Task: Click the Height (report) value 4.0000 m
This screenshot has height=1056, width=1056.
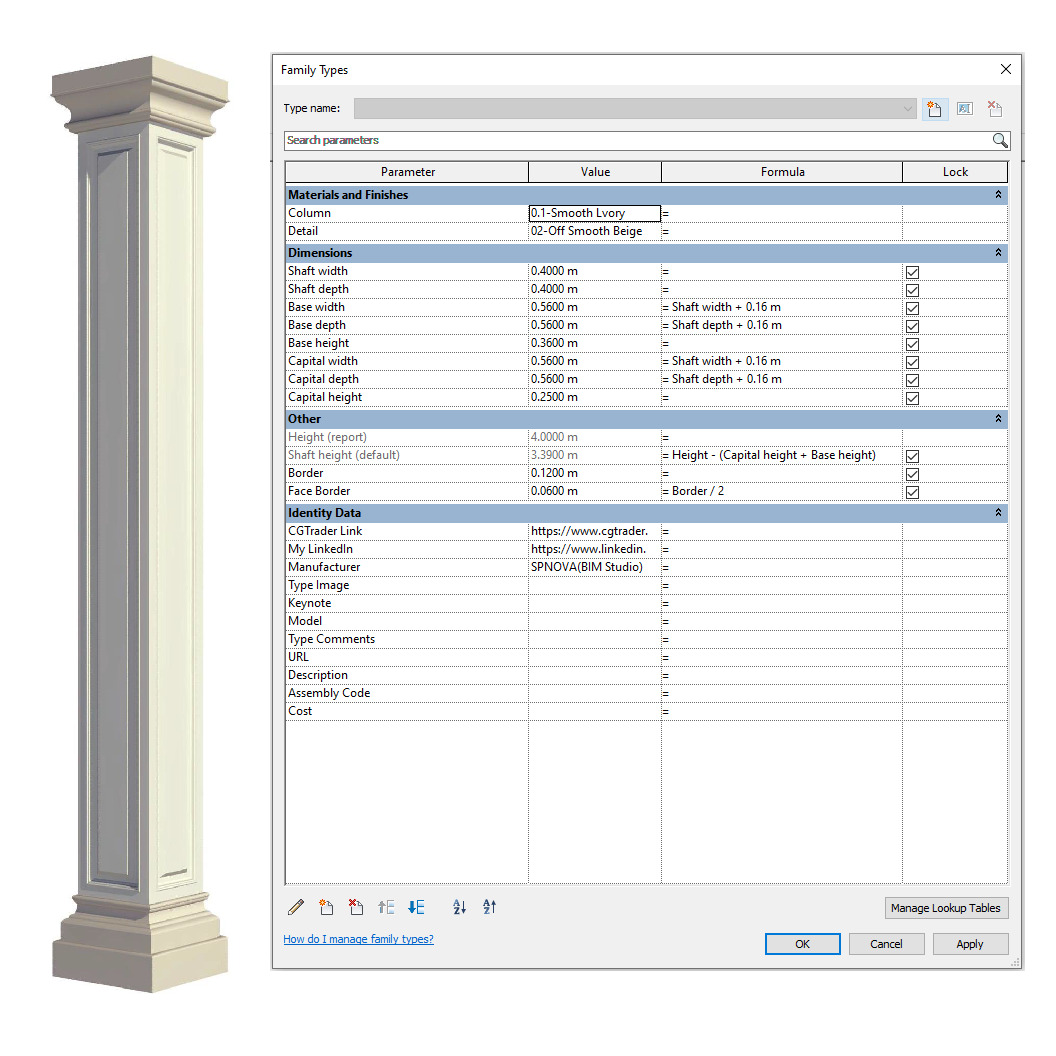Action: coord(595,436)
